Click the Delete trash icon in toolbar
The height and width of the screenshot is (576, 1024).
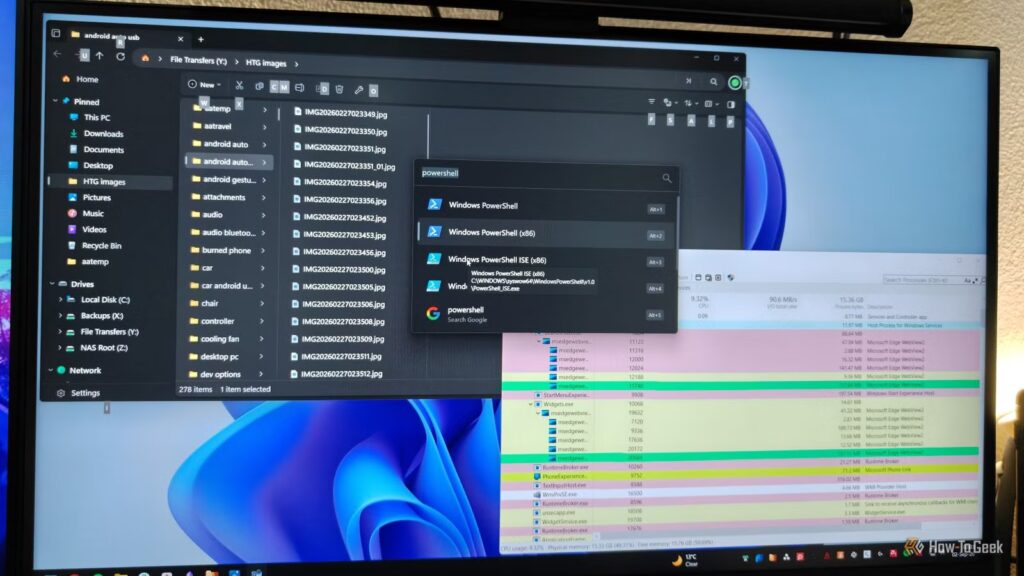tap(340, 89)
